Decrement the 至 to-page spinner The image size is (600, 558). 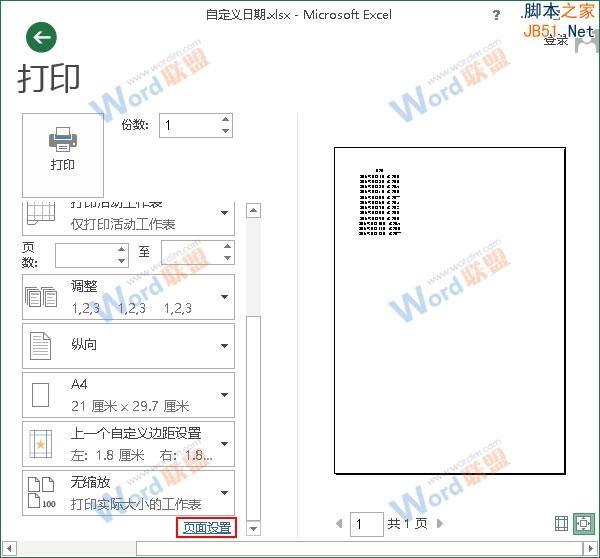click(x=227, y=258)
